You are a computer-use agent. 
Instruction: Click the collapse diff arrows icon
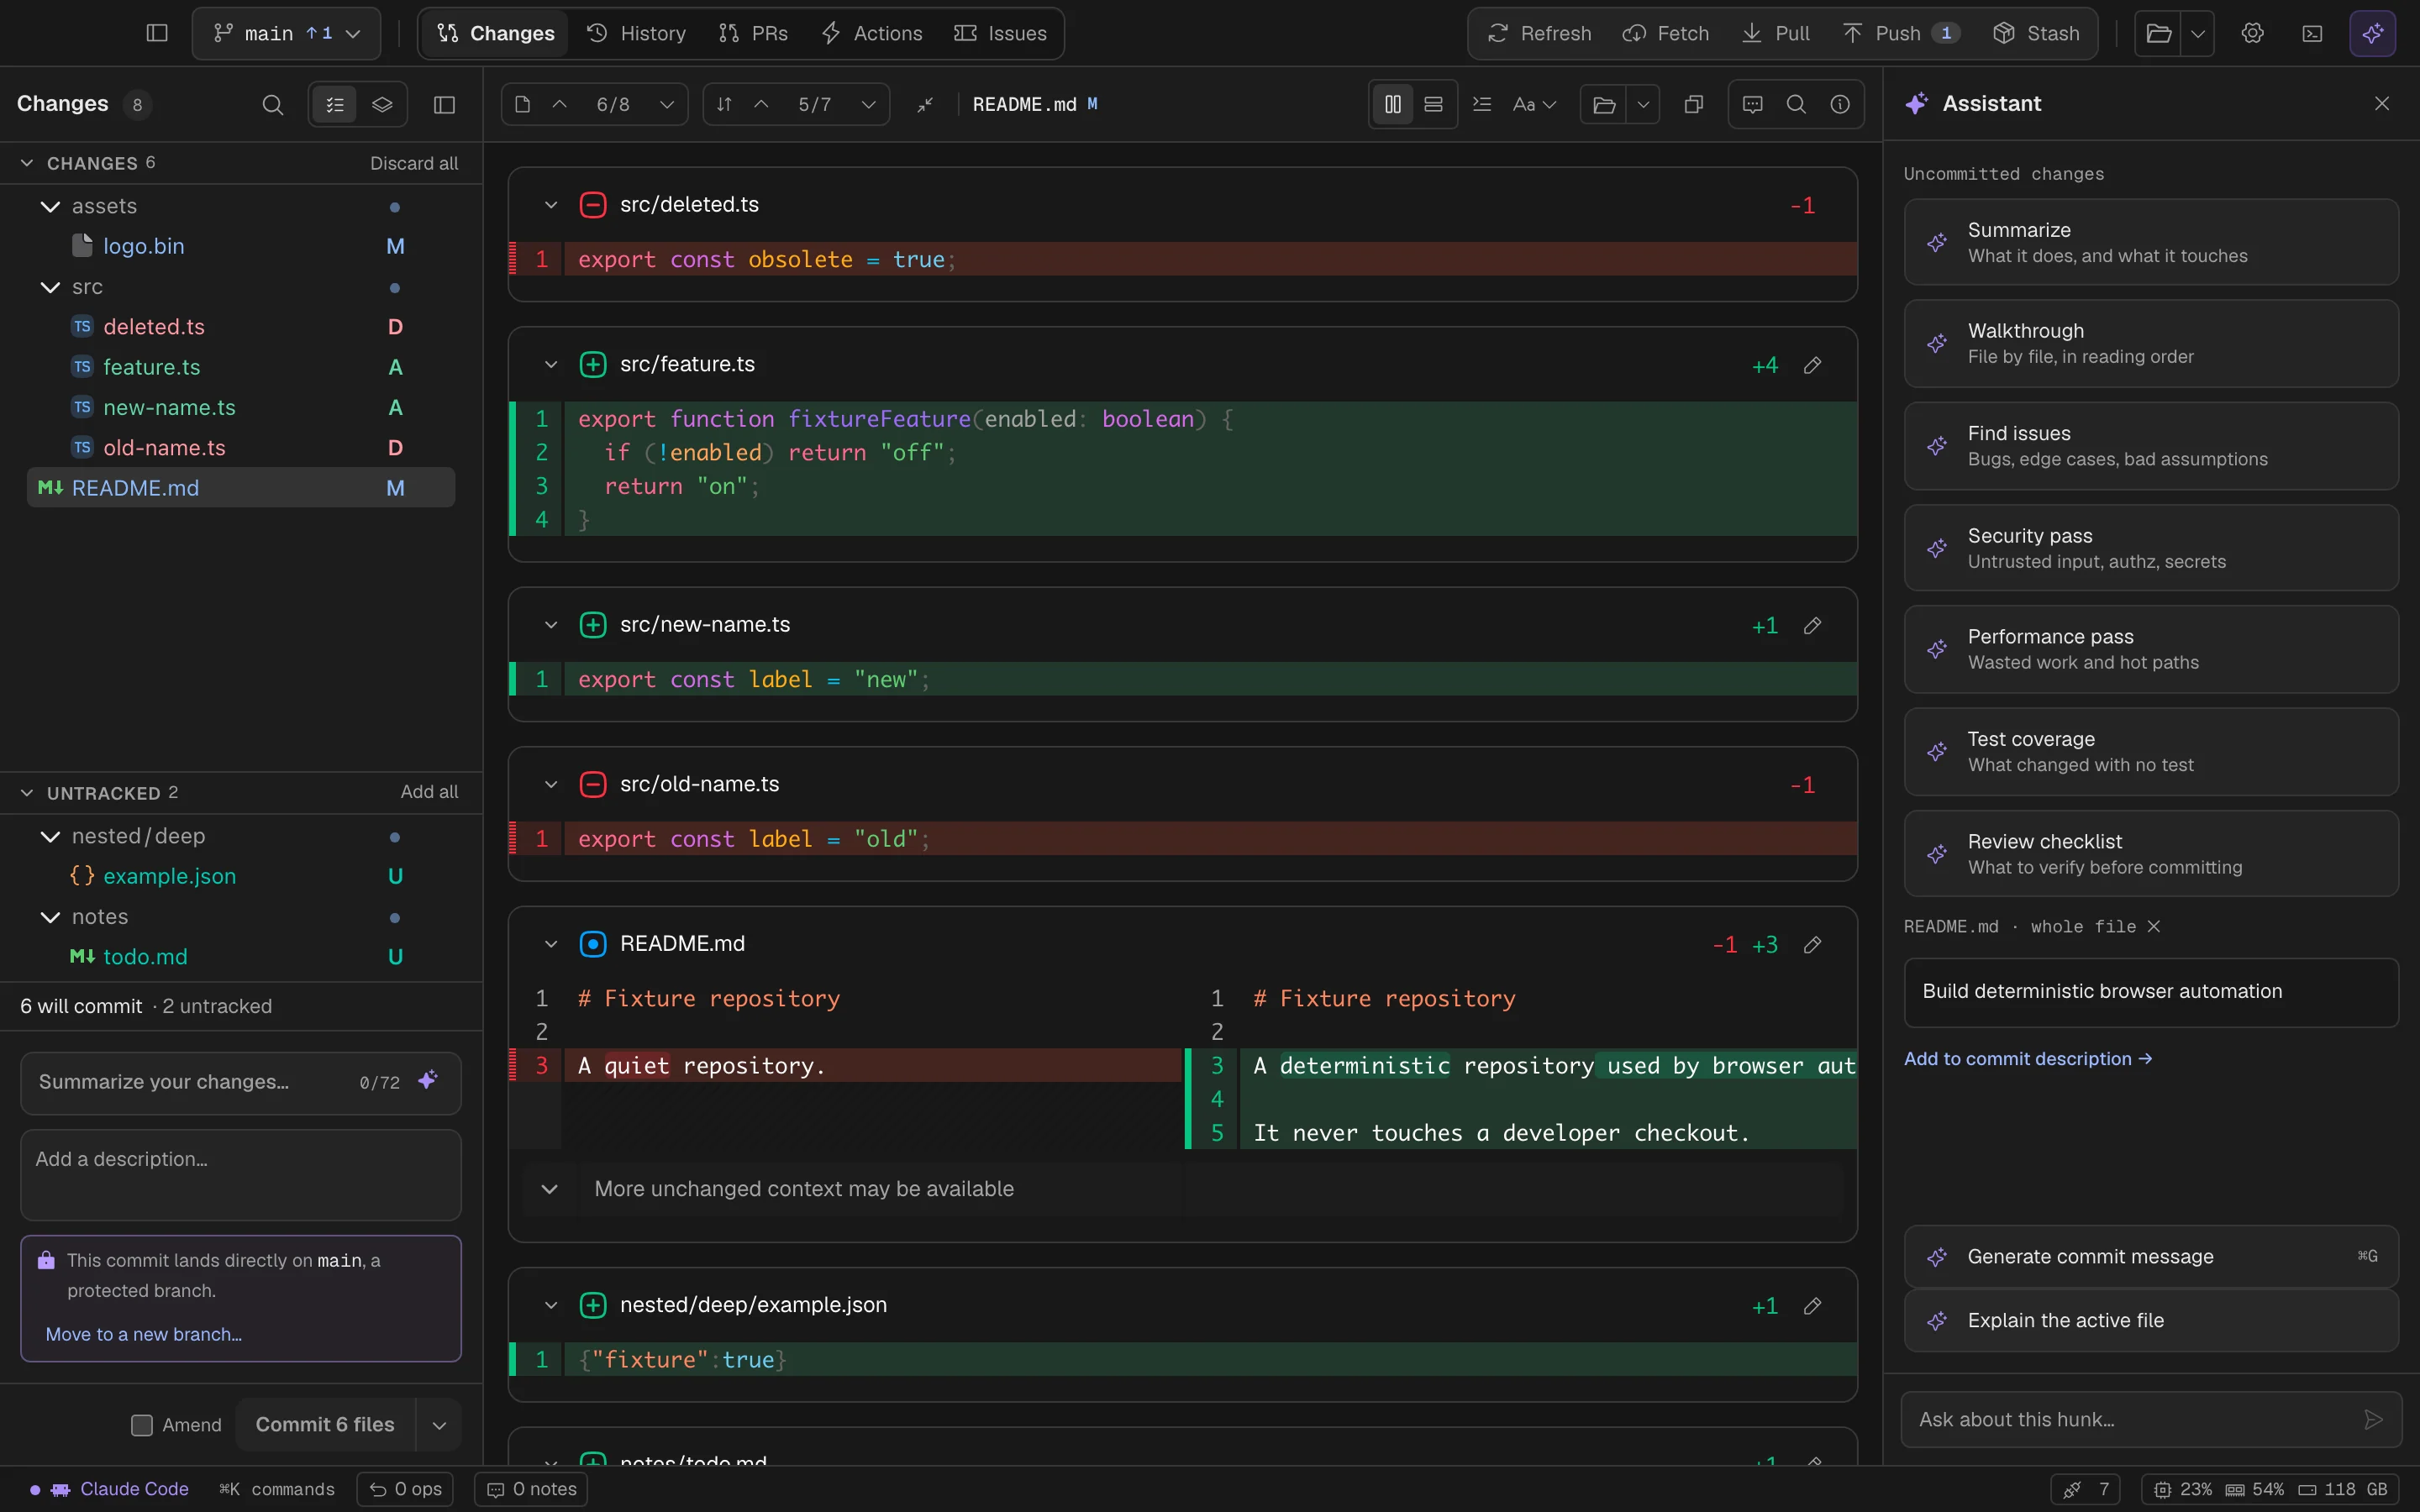coord(925,104)
